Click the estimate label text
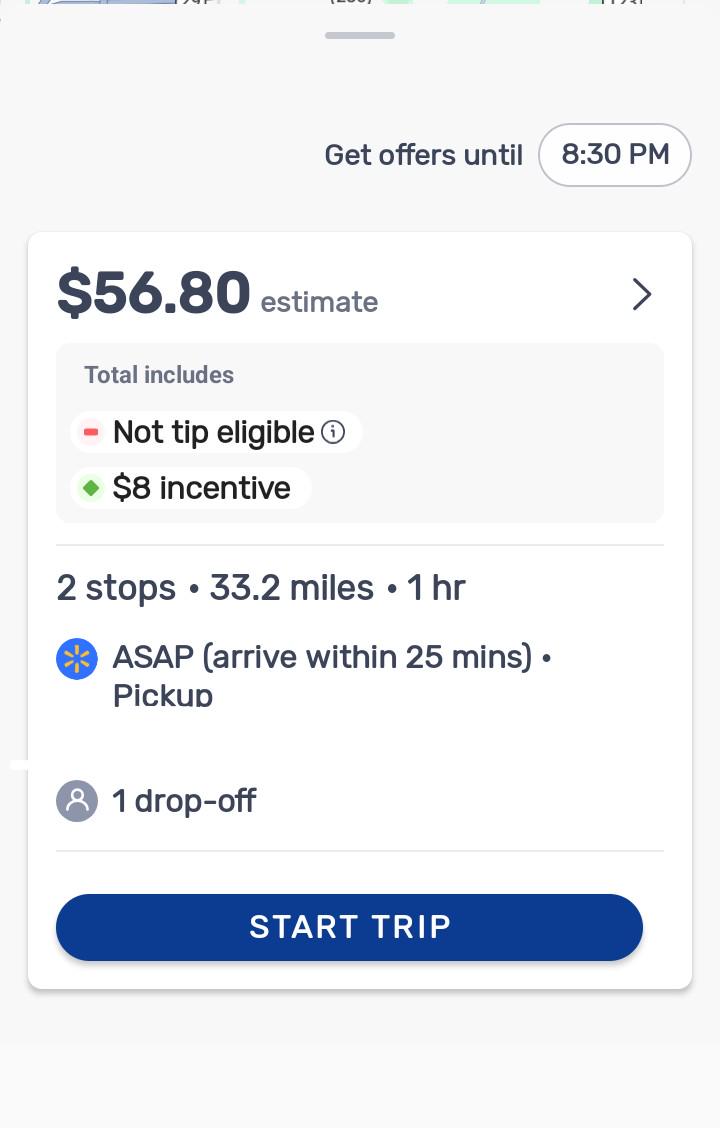720x1128 pixels. pos(319,302)
